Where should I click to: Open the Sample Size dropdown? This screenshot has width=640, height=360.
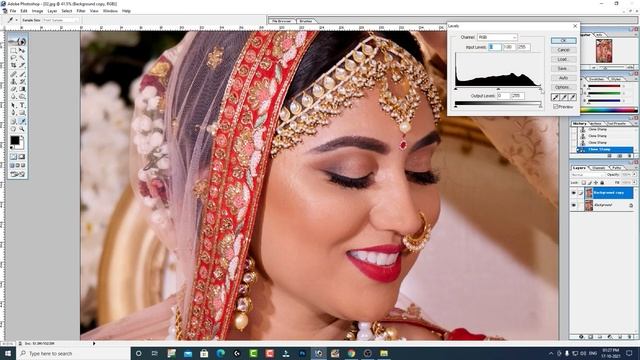tap(61, 20)
